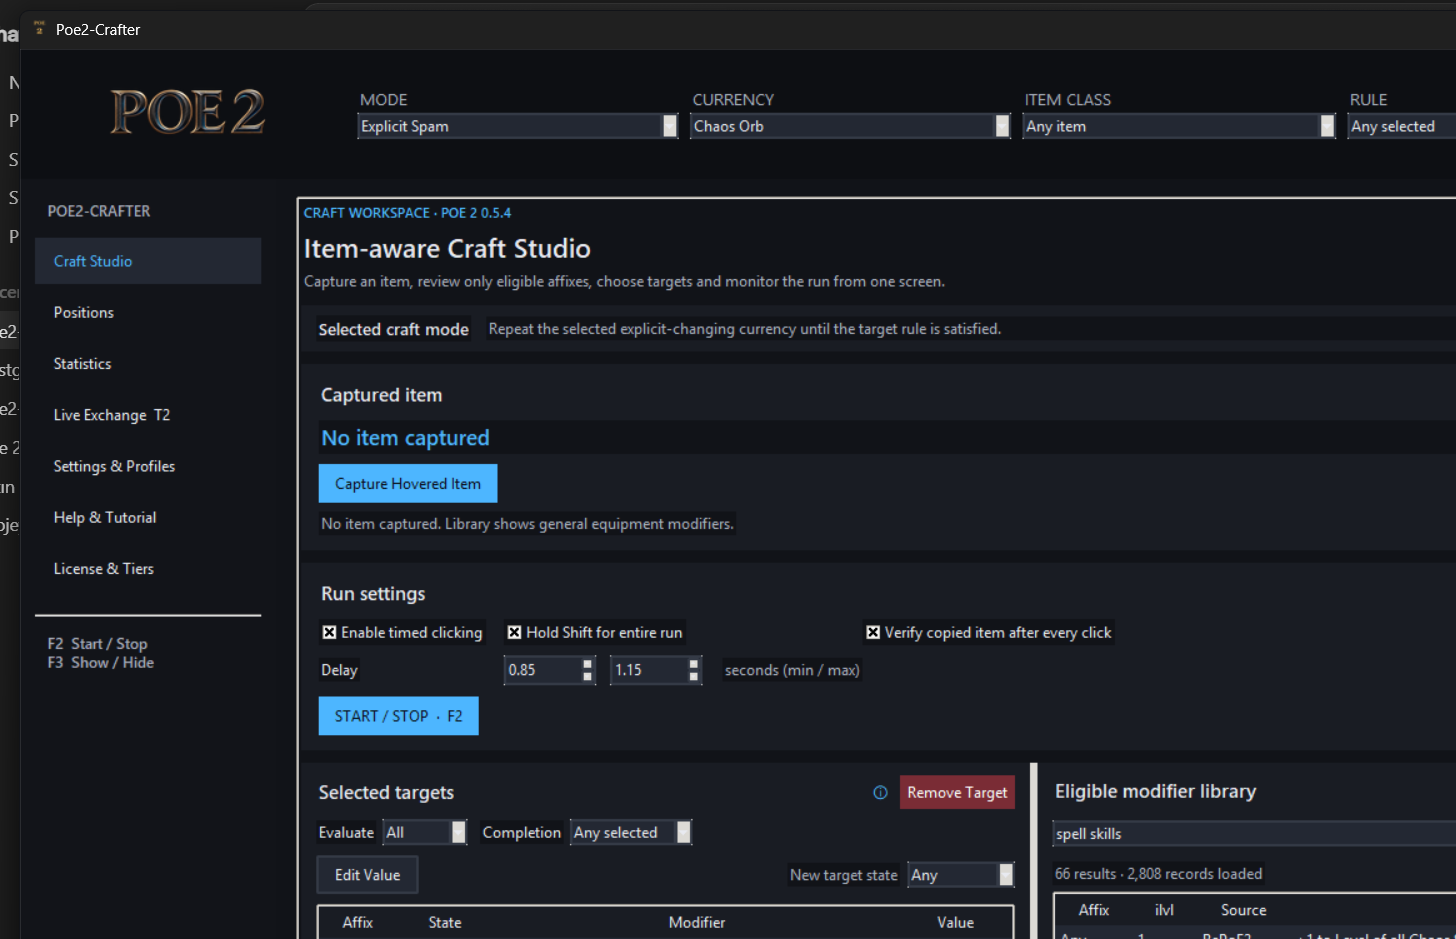Click the Source column header in modifier library

coord(1244,910)
